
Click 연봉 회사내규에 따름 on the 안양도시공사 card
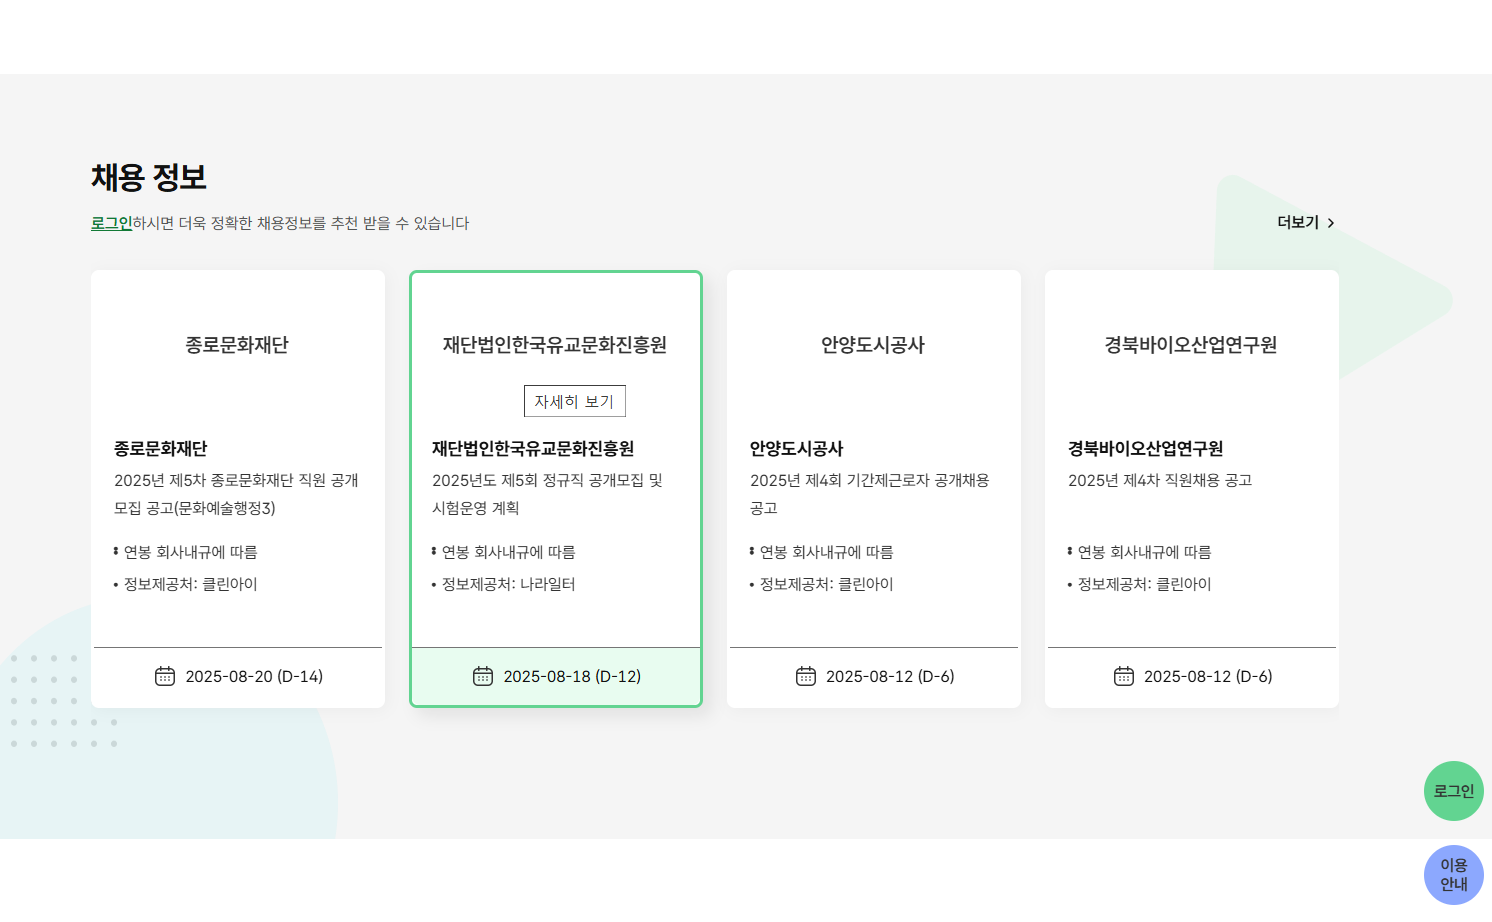pyautogui.click(x=827, y=552)
